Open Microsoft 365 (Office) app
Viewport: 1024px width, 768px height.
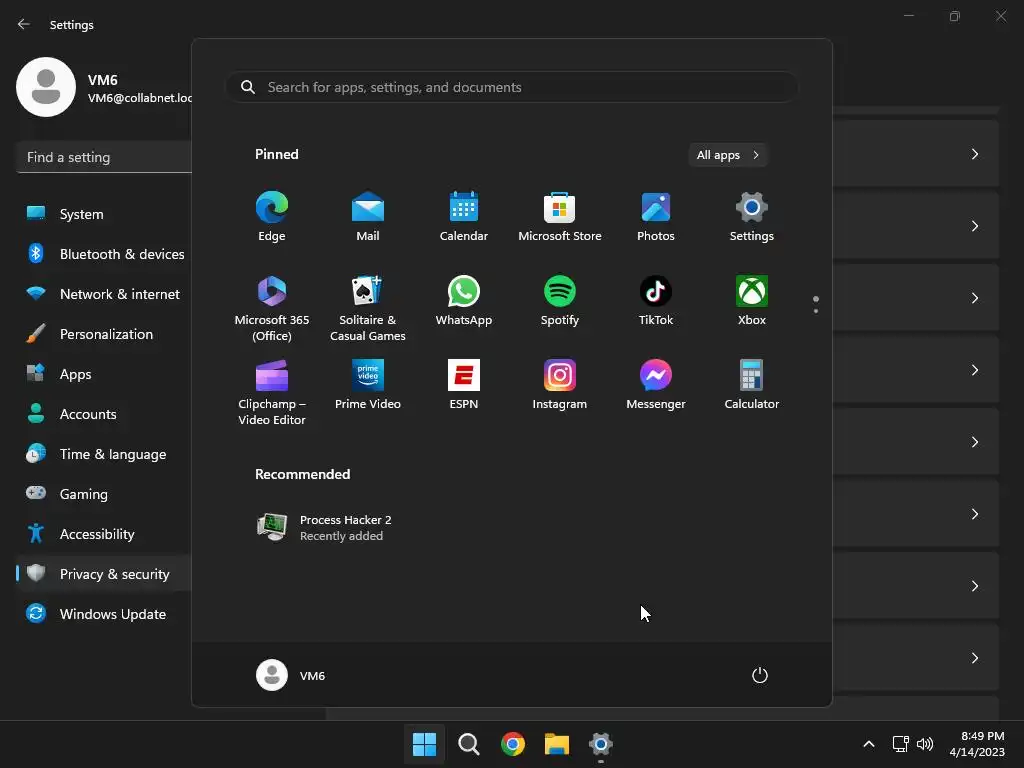272,308
